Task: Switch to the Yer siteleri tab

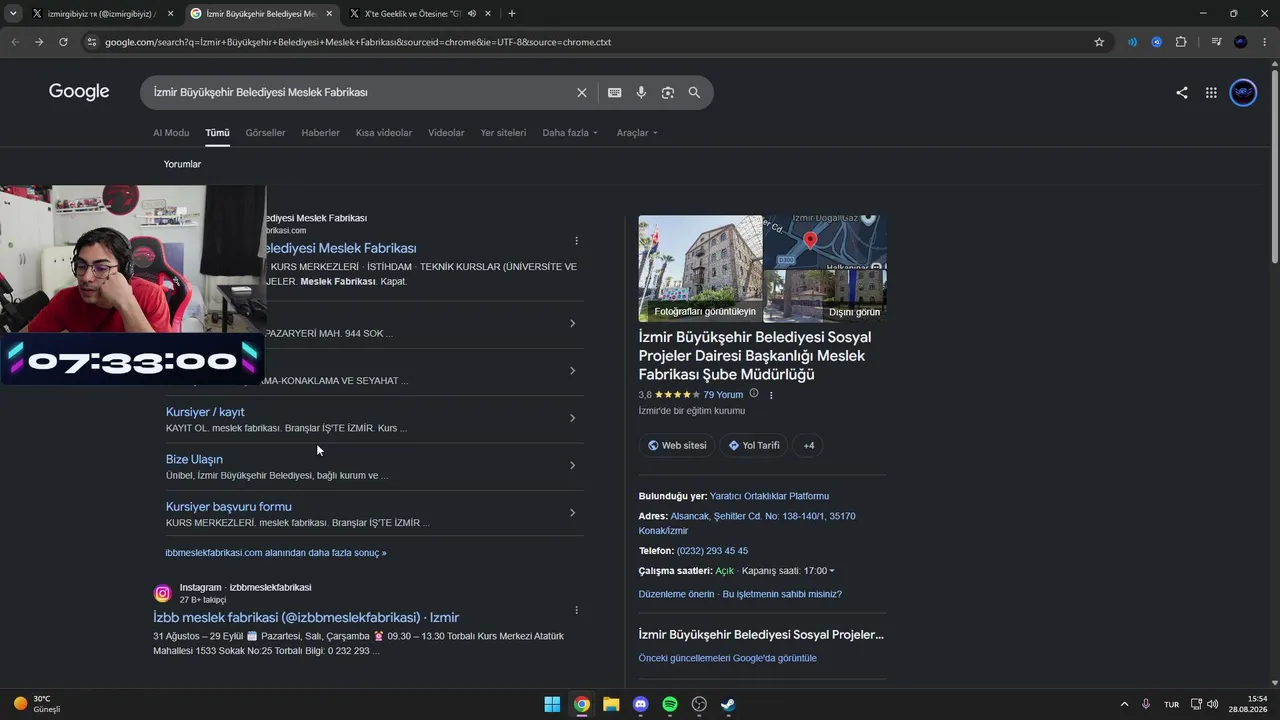Action: tap(503, 133)
